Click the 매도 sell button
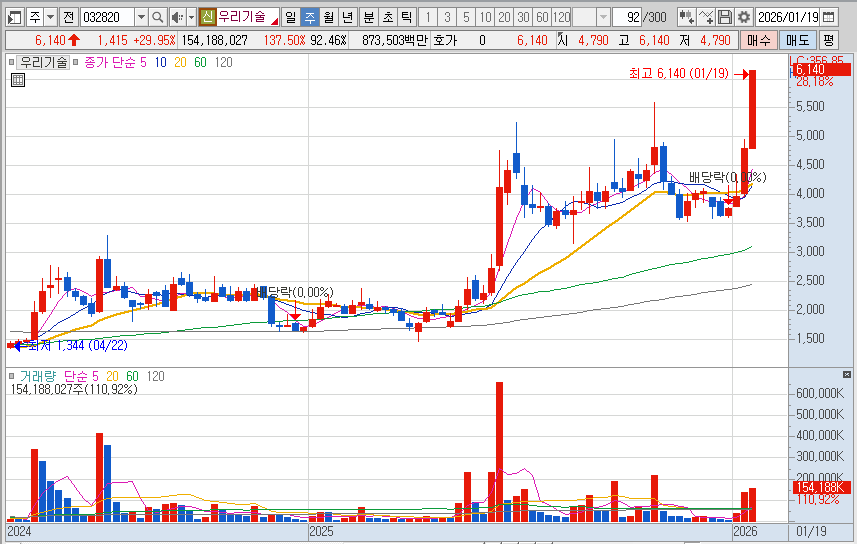This screenshot has width=857, height=544. click(x=798, y=40)
